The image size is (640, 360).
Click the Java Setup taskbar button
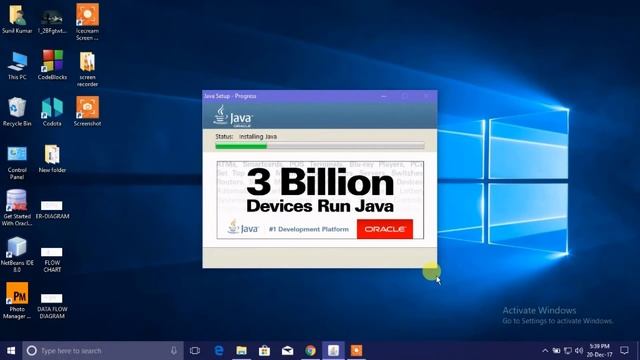coord(333,351)
